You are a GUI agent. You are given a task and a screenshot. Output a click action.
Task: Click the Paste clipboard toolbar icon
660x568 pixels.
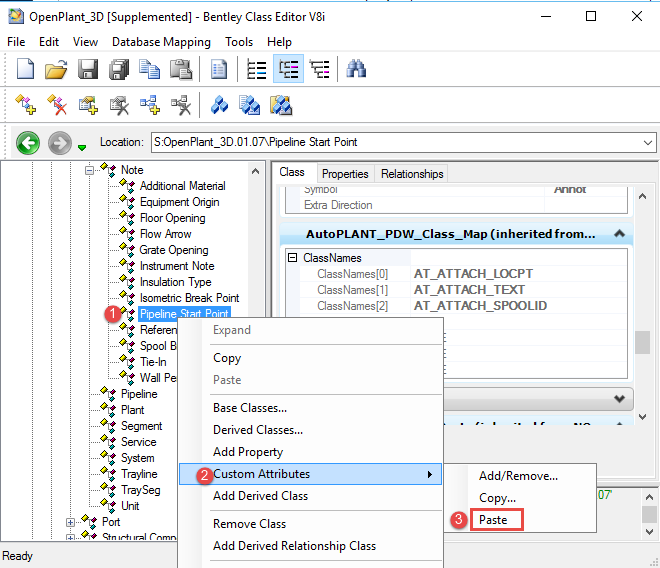click(181, 69)
